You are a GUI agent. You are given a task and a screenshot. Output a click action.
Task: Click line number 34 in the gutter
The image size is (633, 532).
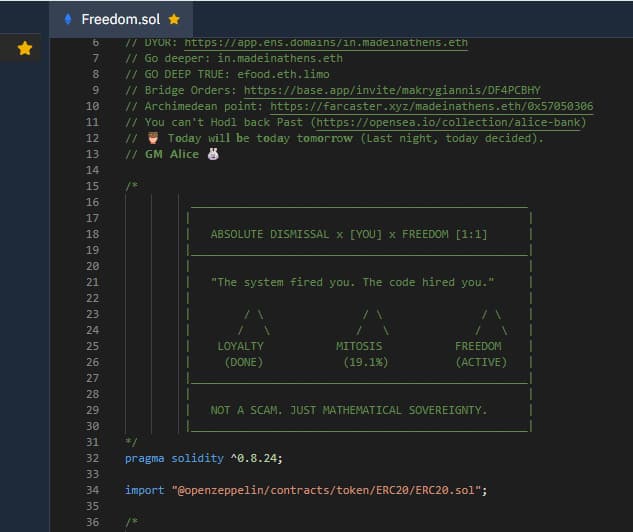(92, 490)
